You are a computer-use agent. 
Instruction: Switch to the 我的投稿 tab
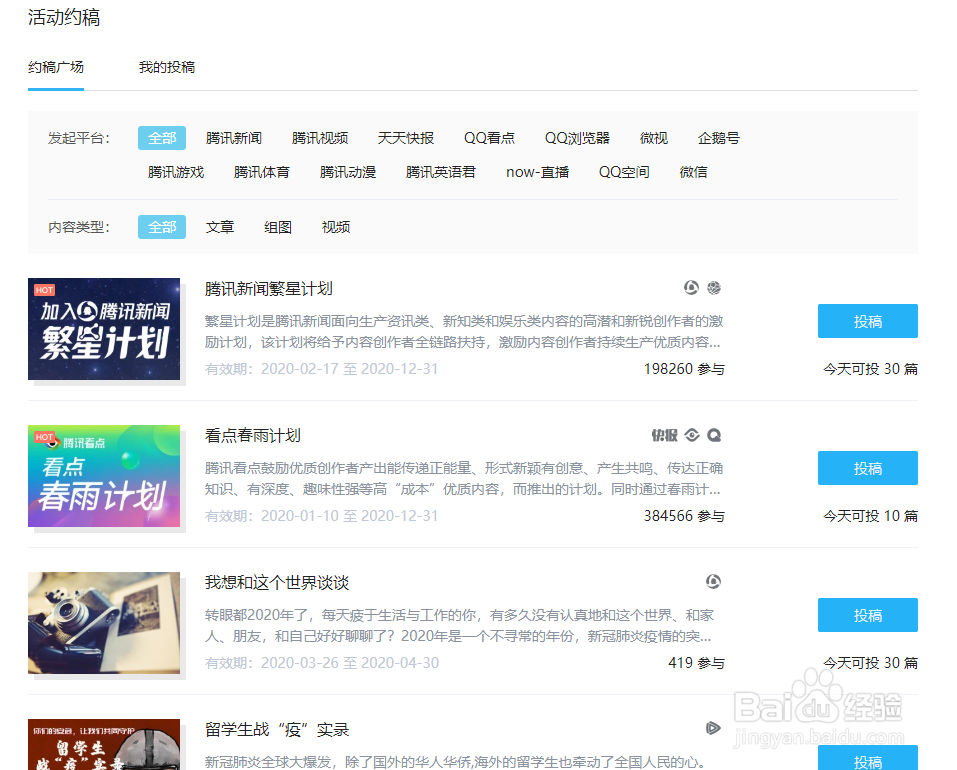click(x=167, y=67)
